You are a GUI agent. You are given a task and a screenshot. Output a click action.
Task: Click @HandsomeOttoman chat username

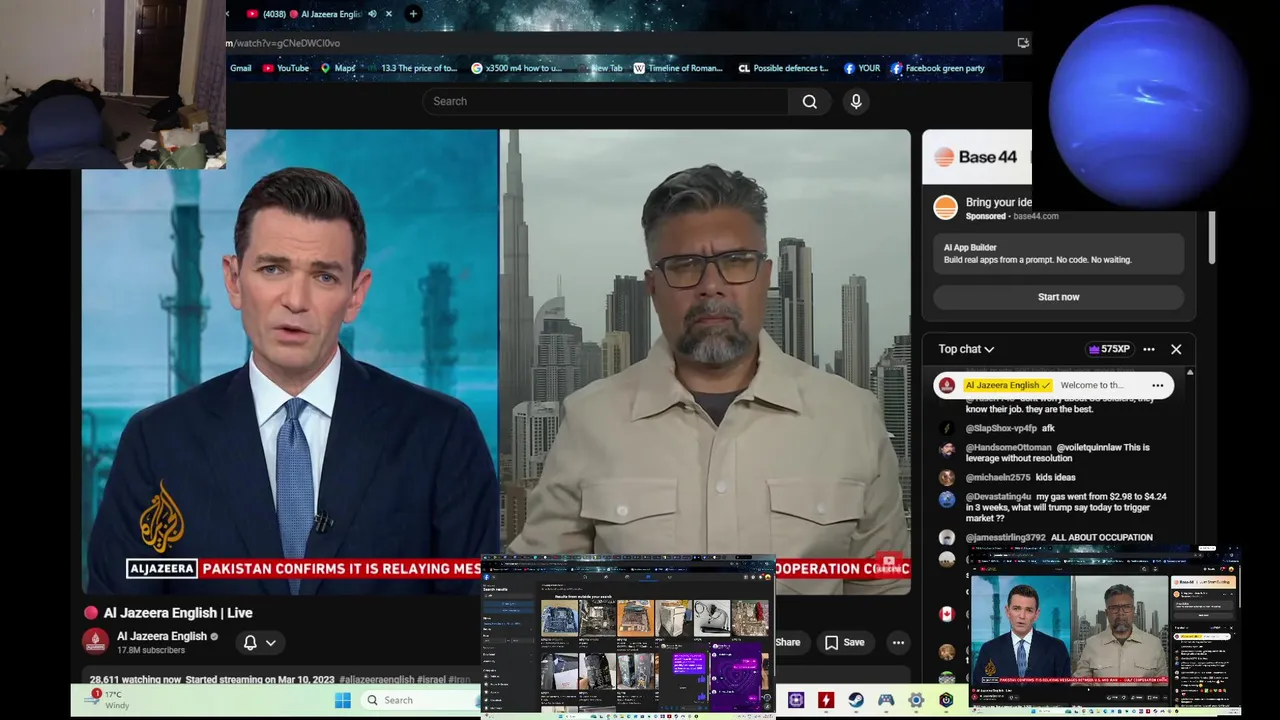(x=1009, y=447)
